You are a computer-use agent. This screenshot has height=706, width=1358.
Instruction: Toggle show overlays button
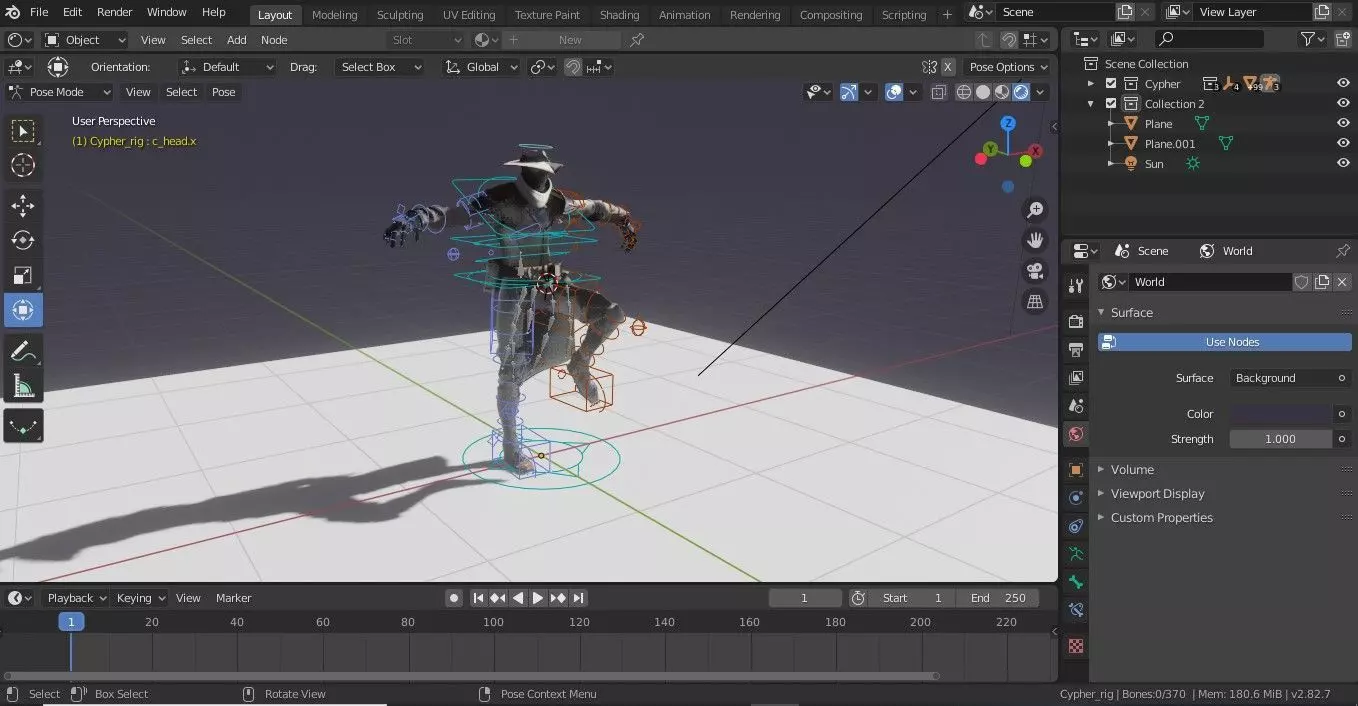coord(894,92)
